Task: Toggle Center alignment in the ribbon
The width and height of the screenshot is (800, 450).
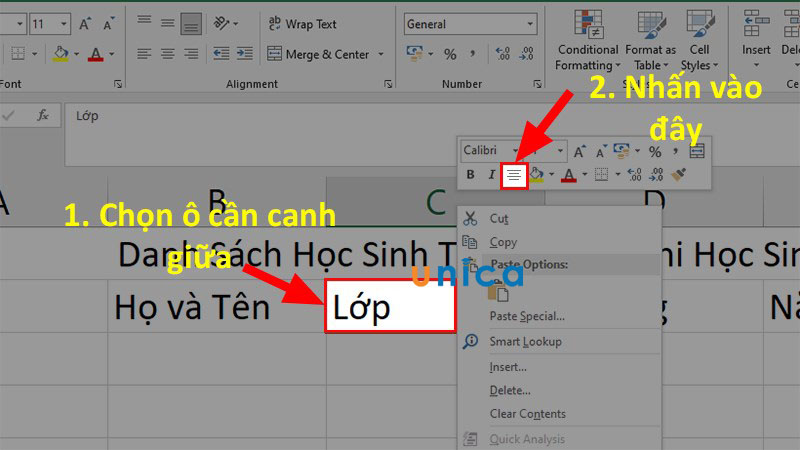Action: point(168,54)
